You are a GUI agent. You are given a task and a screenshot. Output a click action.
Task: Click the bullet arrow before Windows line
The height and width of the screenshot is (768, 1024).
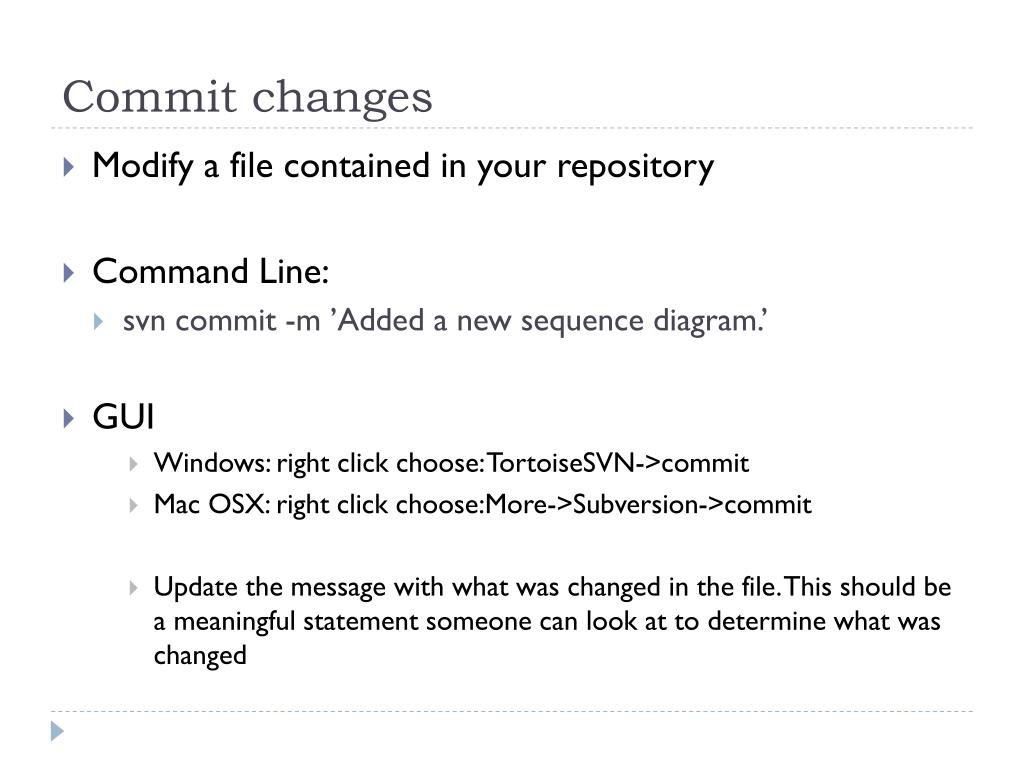tap(134, 464)
